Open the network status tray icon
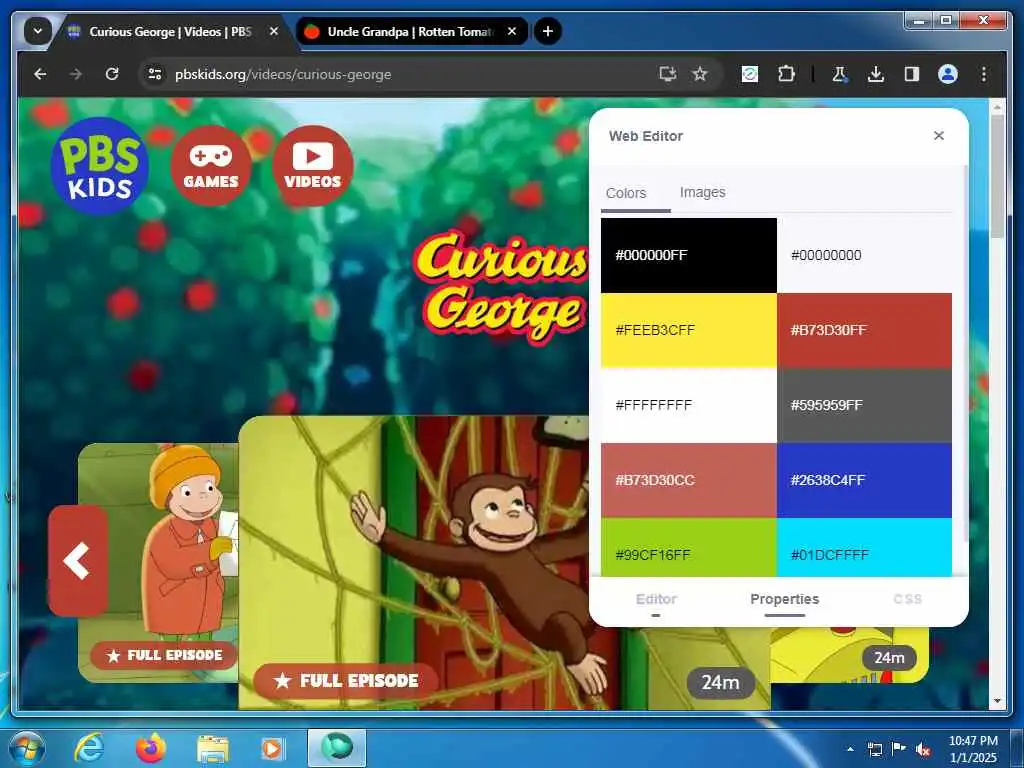Image resolution: width=1024 pixels, height=768 pixels. pos(874,749)
